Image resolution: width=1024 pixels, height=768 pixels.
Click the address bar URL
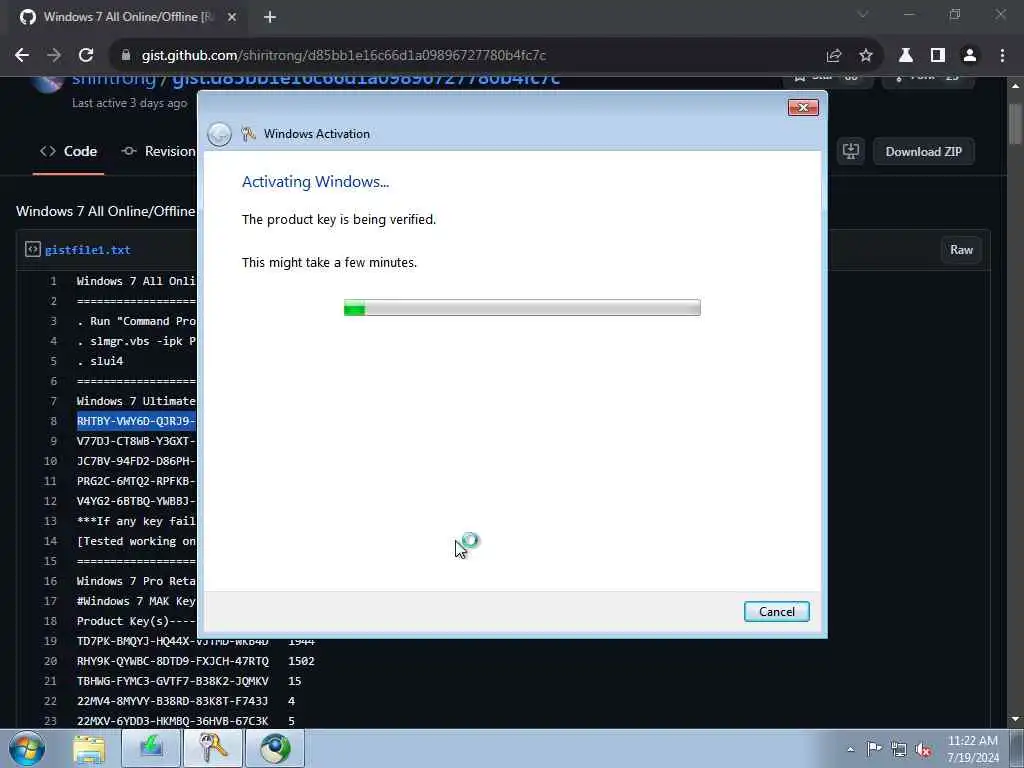tap(344, 56)
